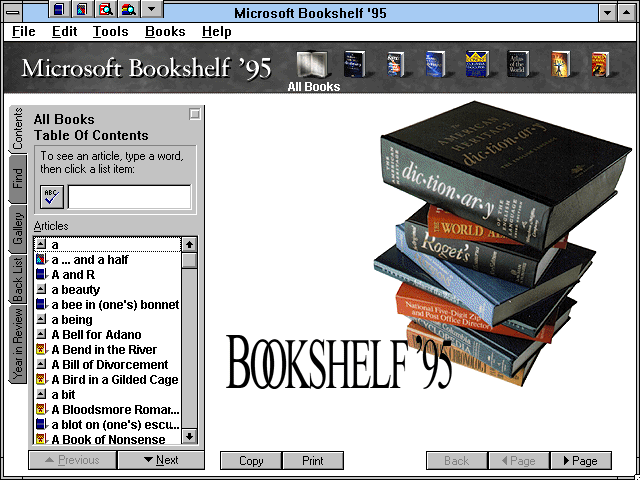Switch to the Back List tab
The height and width of the screenshot is (480, 640).
pyautogui.click(x=18, y=280)
